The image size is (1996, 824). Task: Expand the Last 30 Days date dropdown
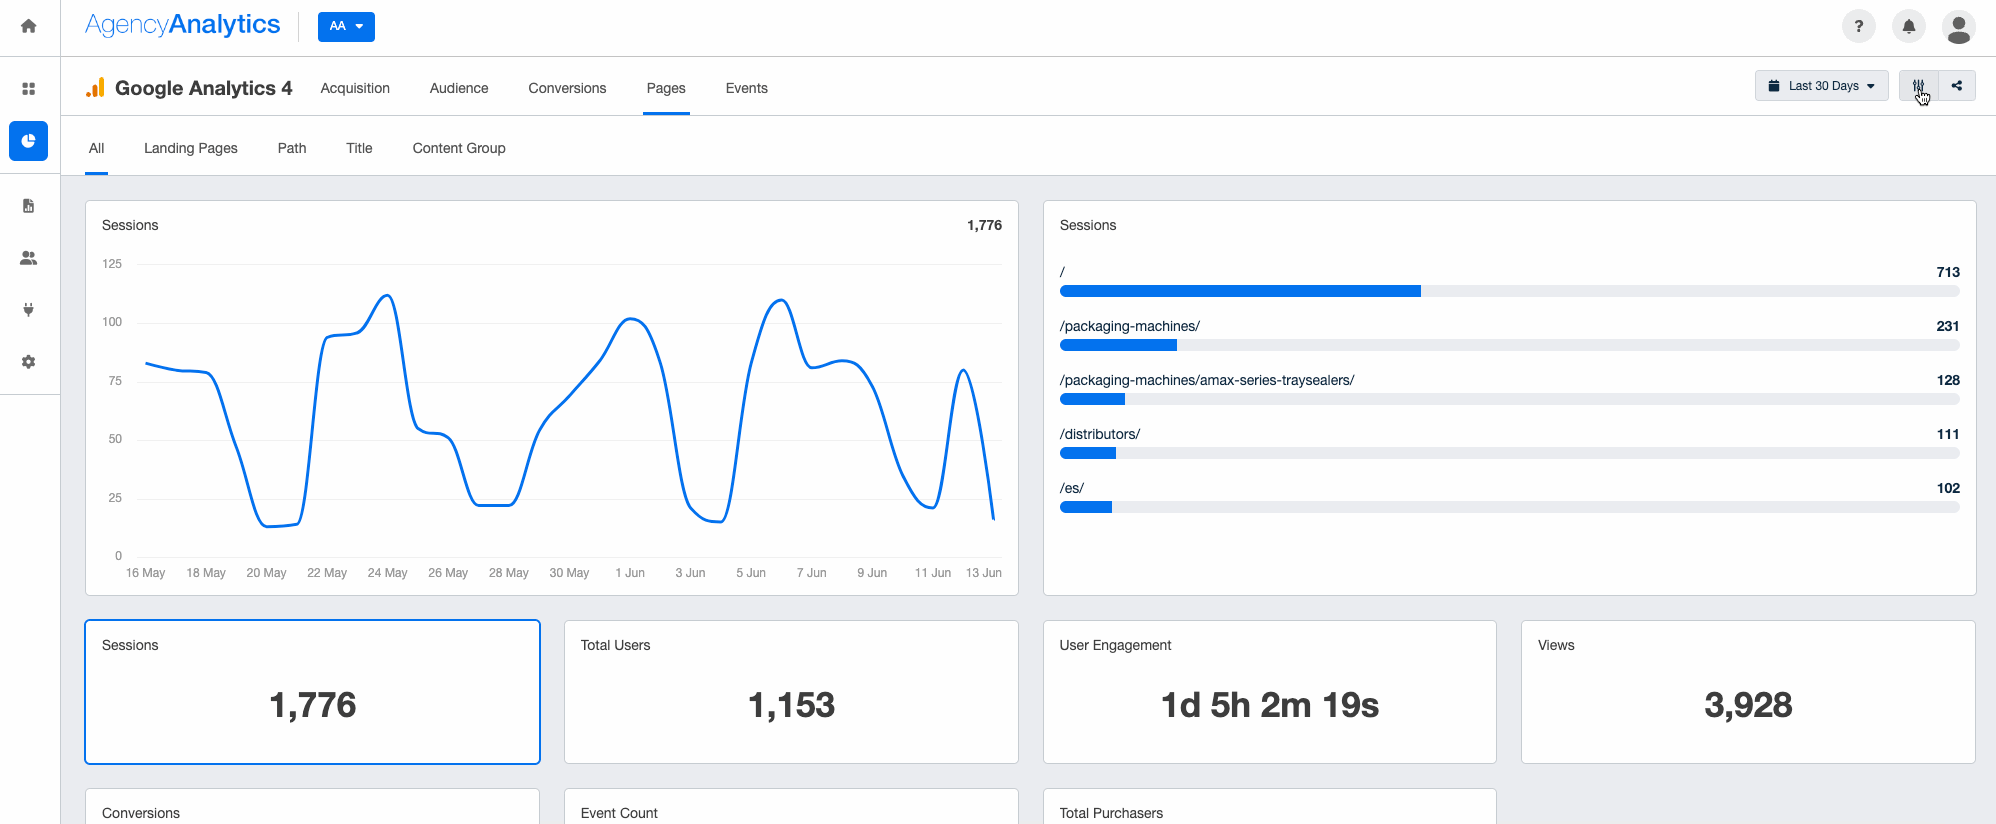(1821, 86)
